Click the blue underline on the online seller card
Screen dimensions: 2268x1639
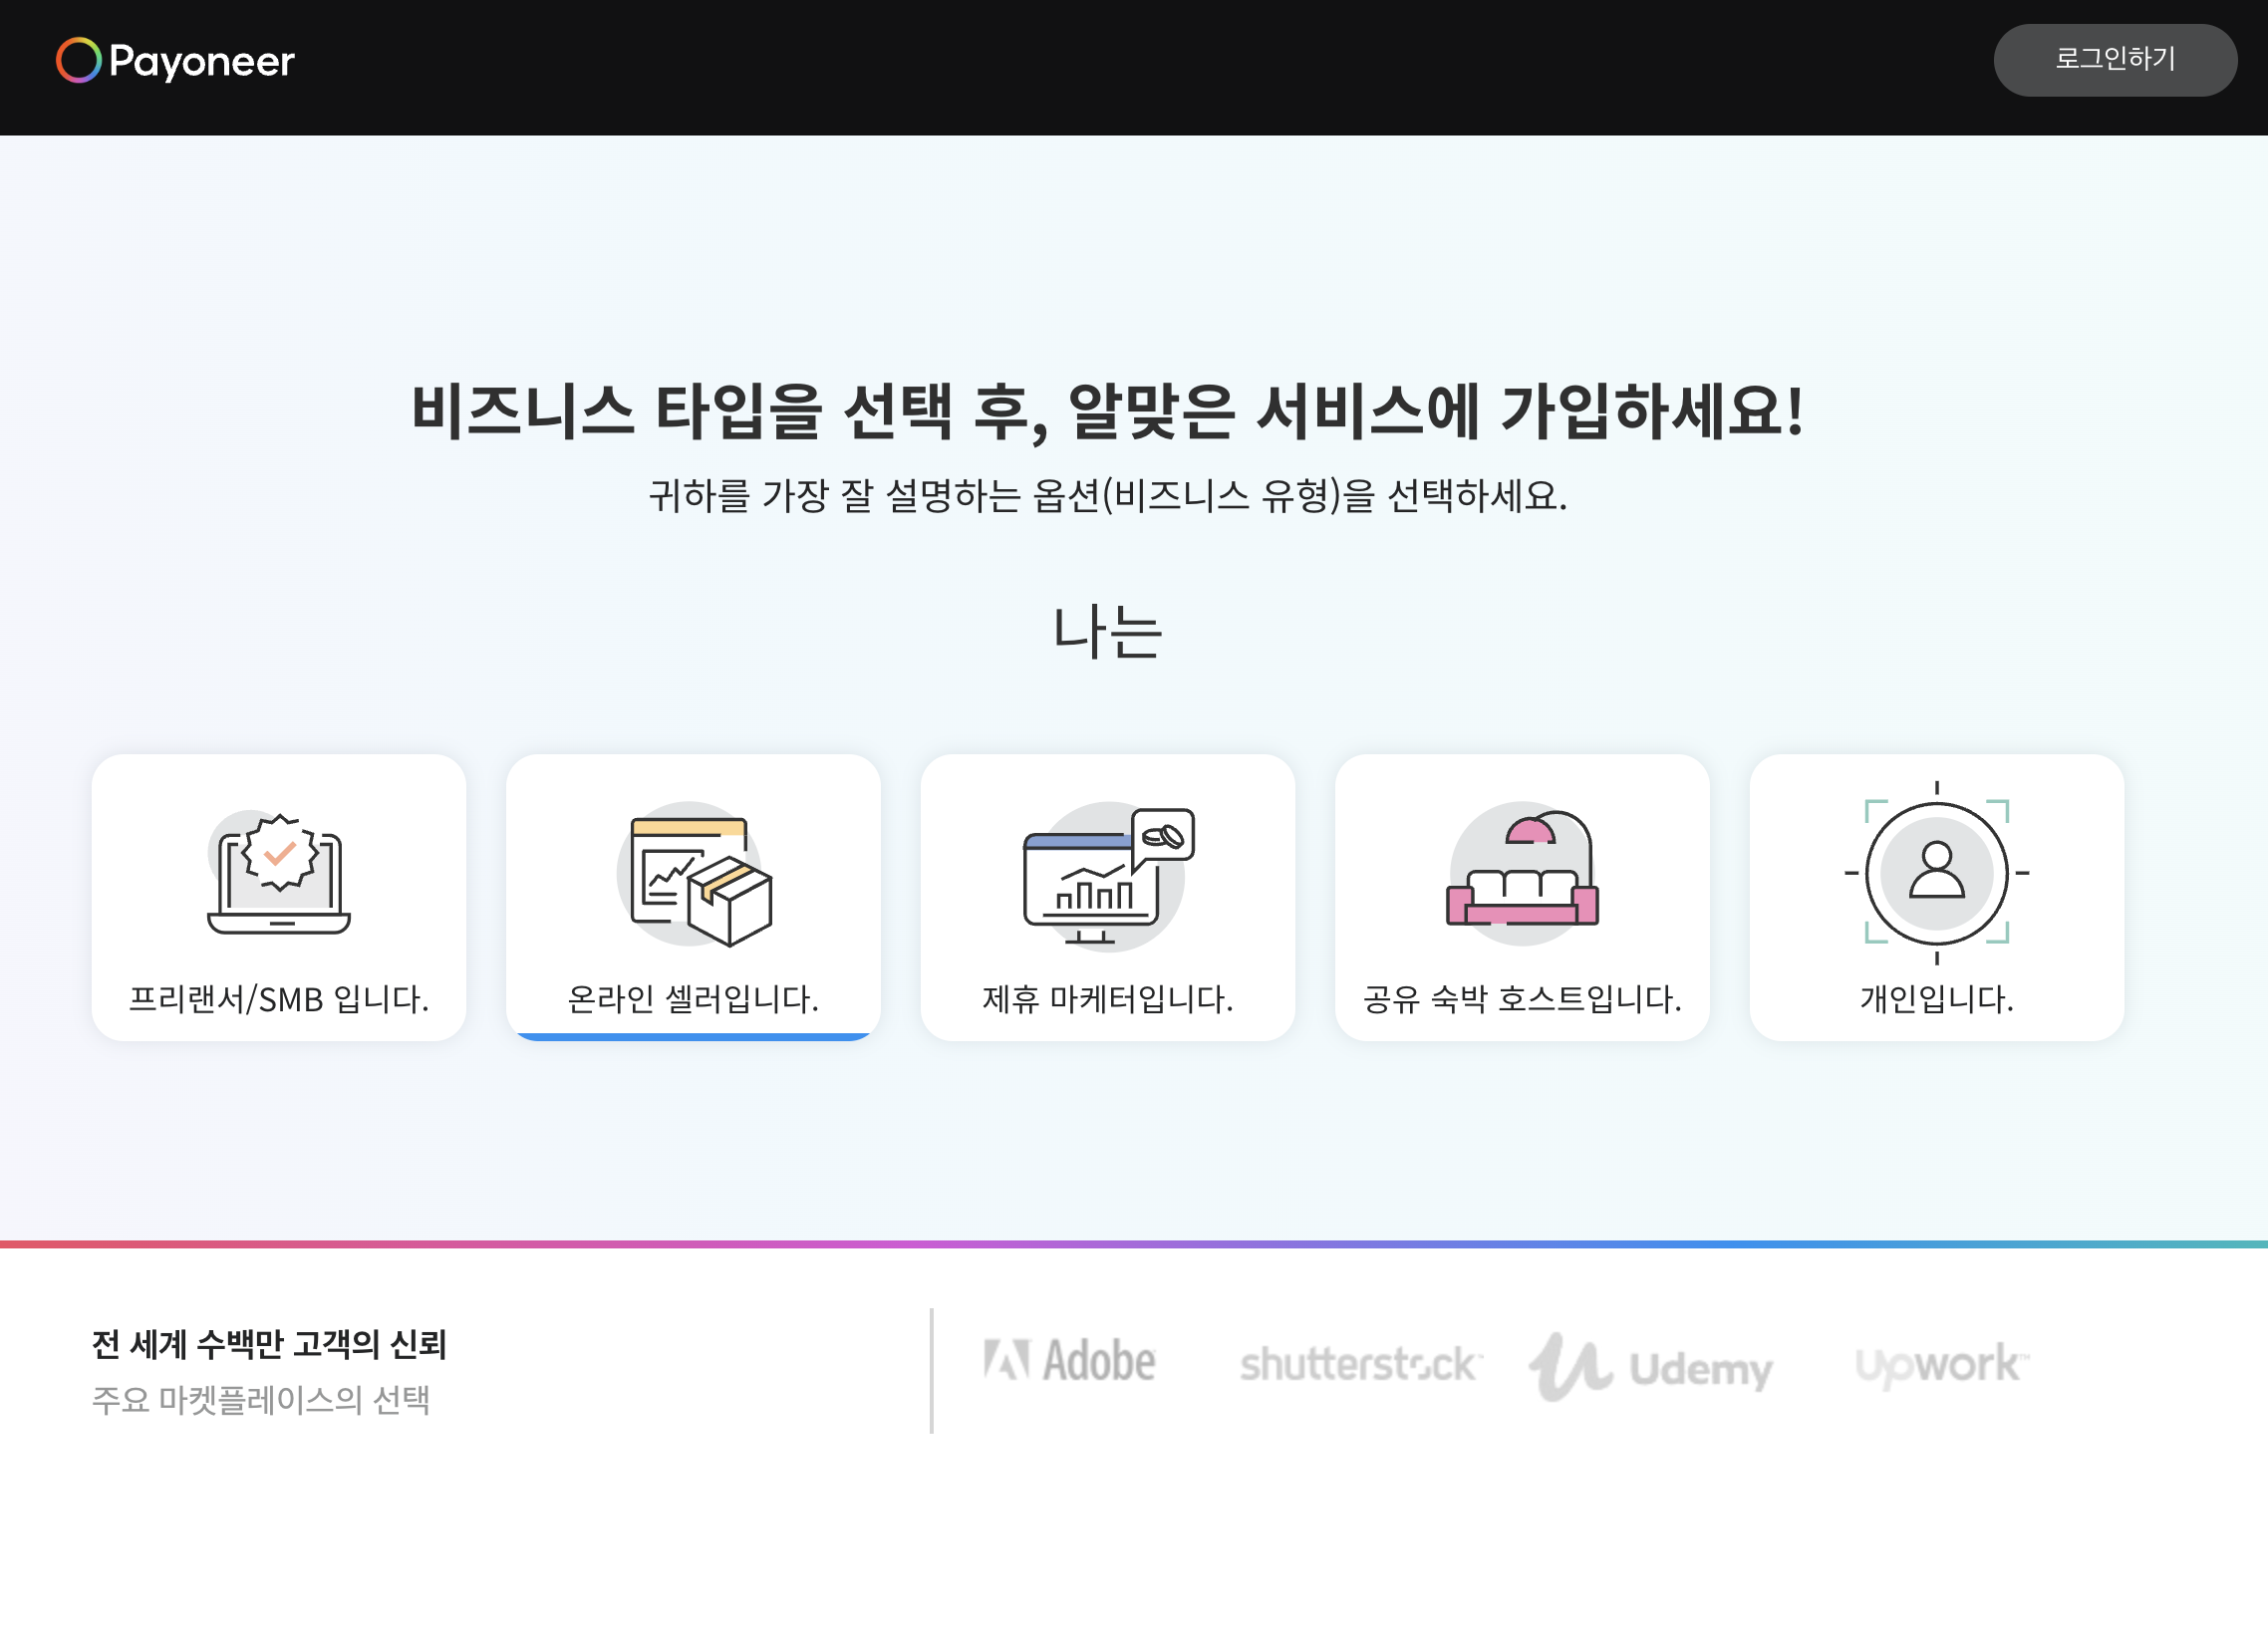coord(693,1037)
